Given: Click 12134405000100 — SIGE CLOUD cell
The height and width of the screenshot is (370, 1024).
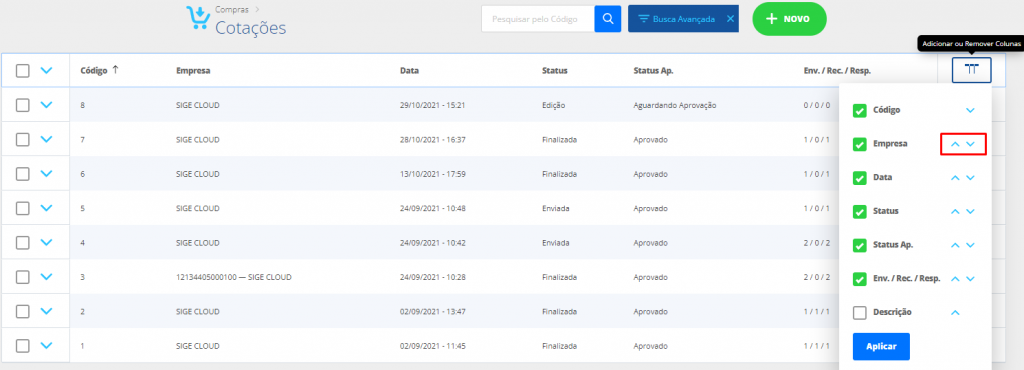Looking at the screenshot, I should point(233,277).
